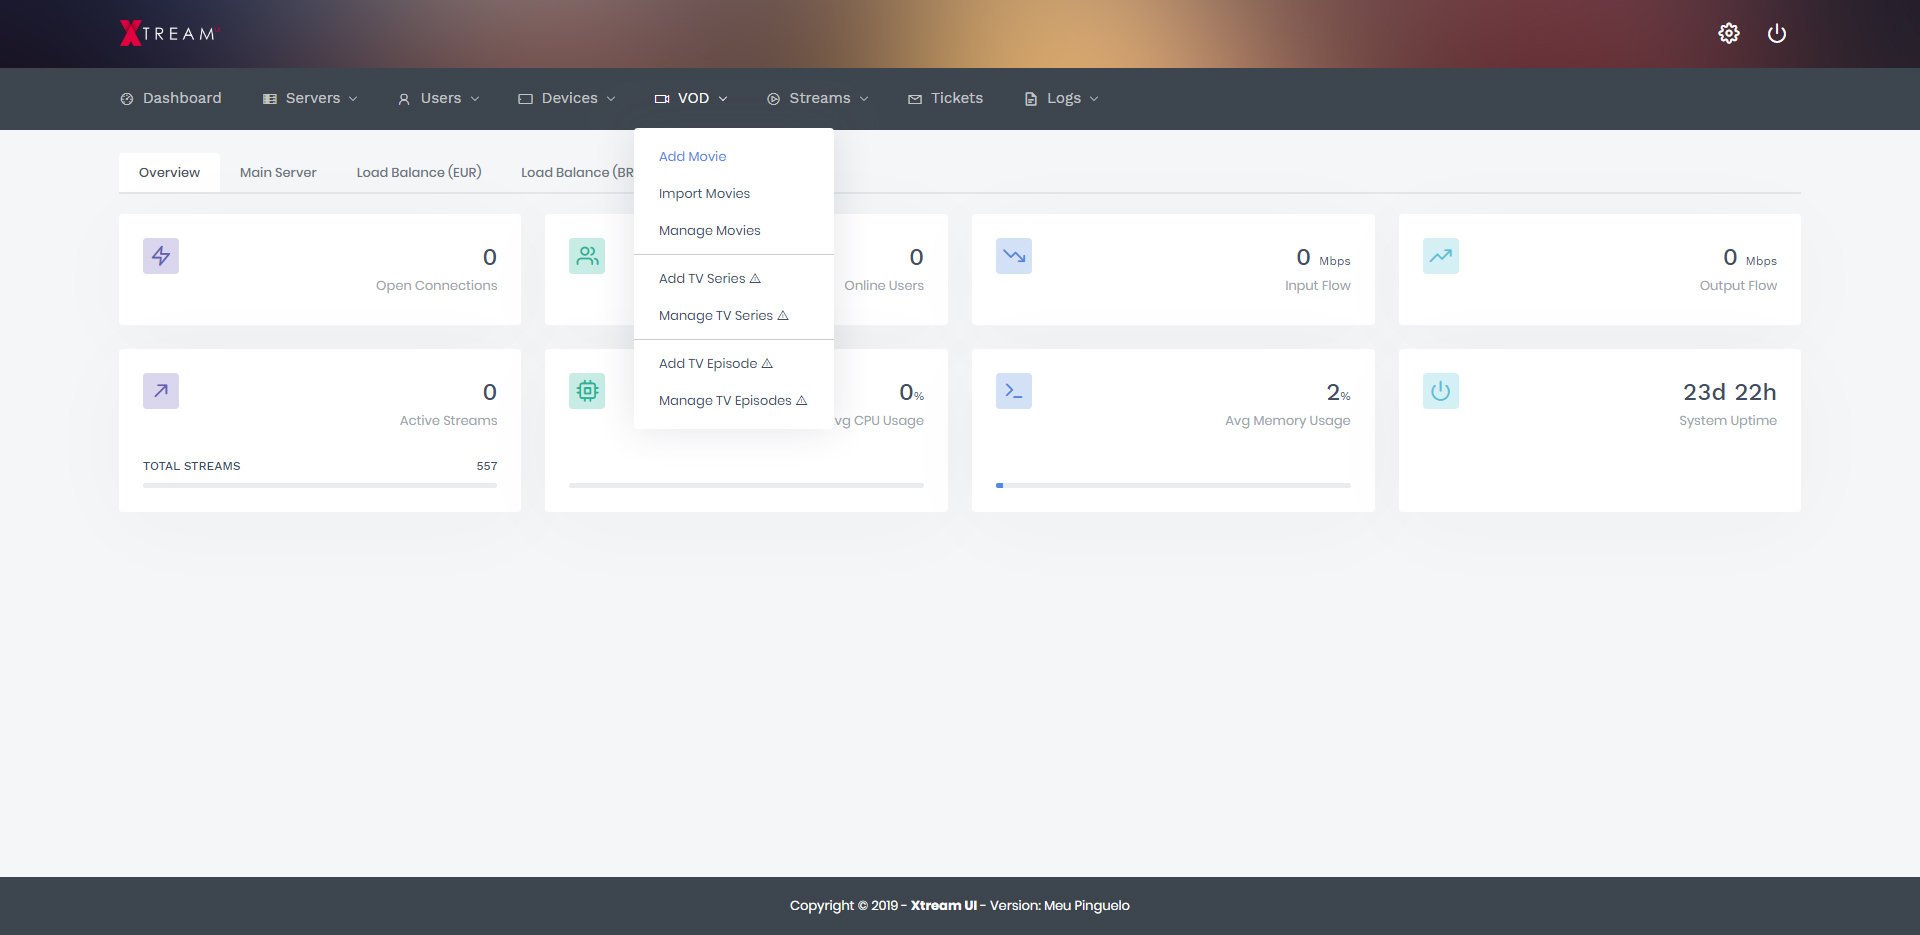
Task: Click warning triangle beside Manage TV Episodes
Action: (801, 401)
